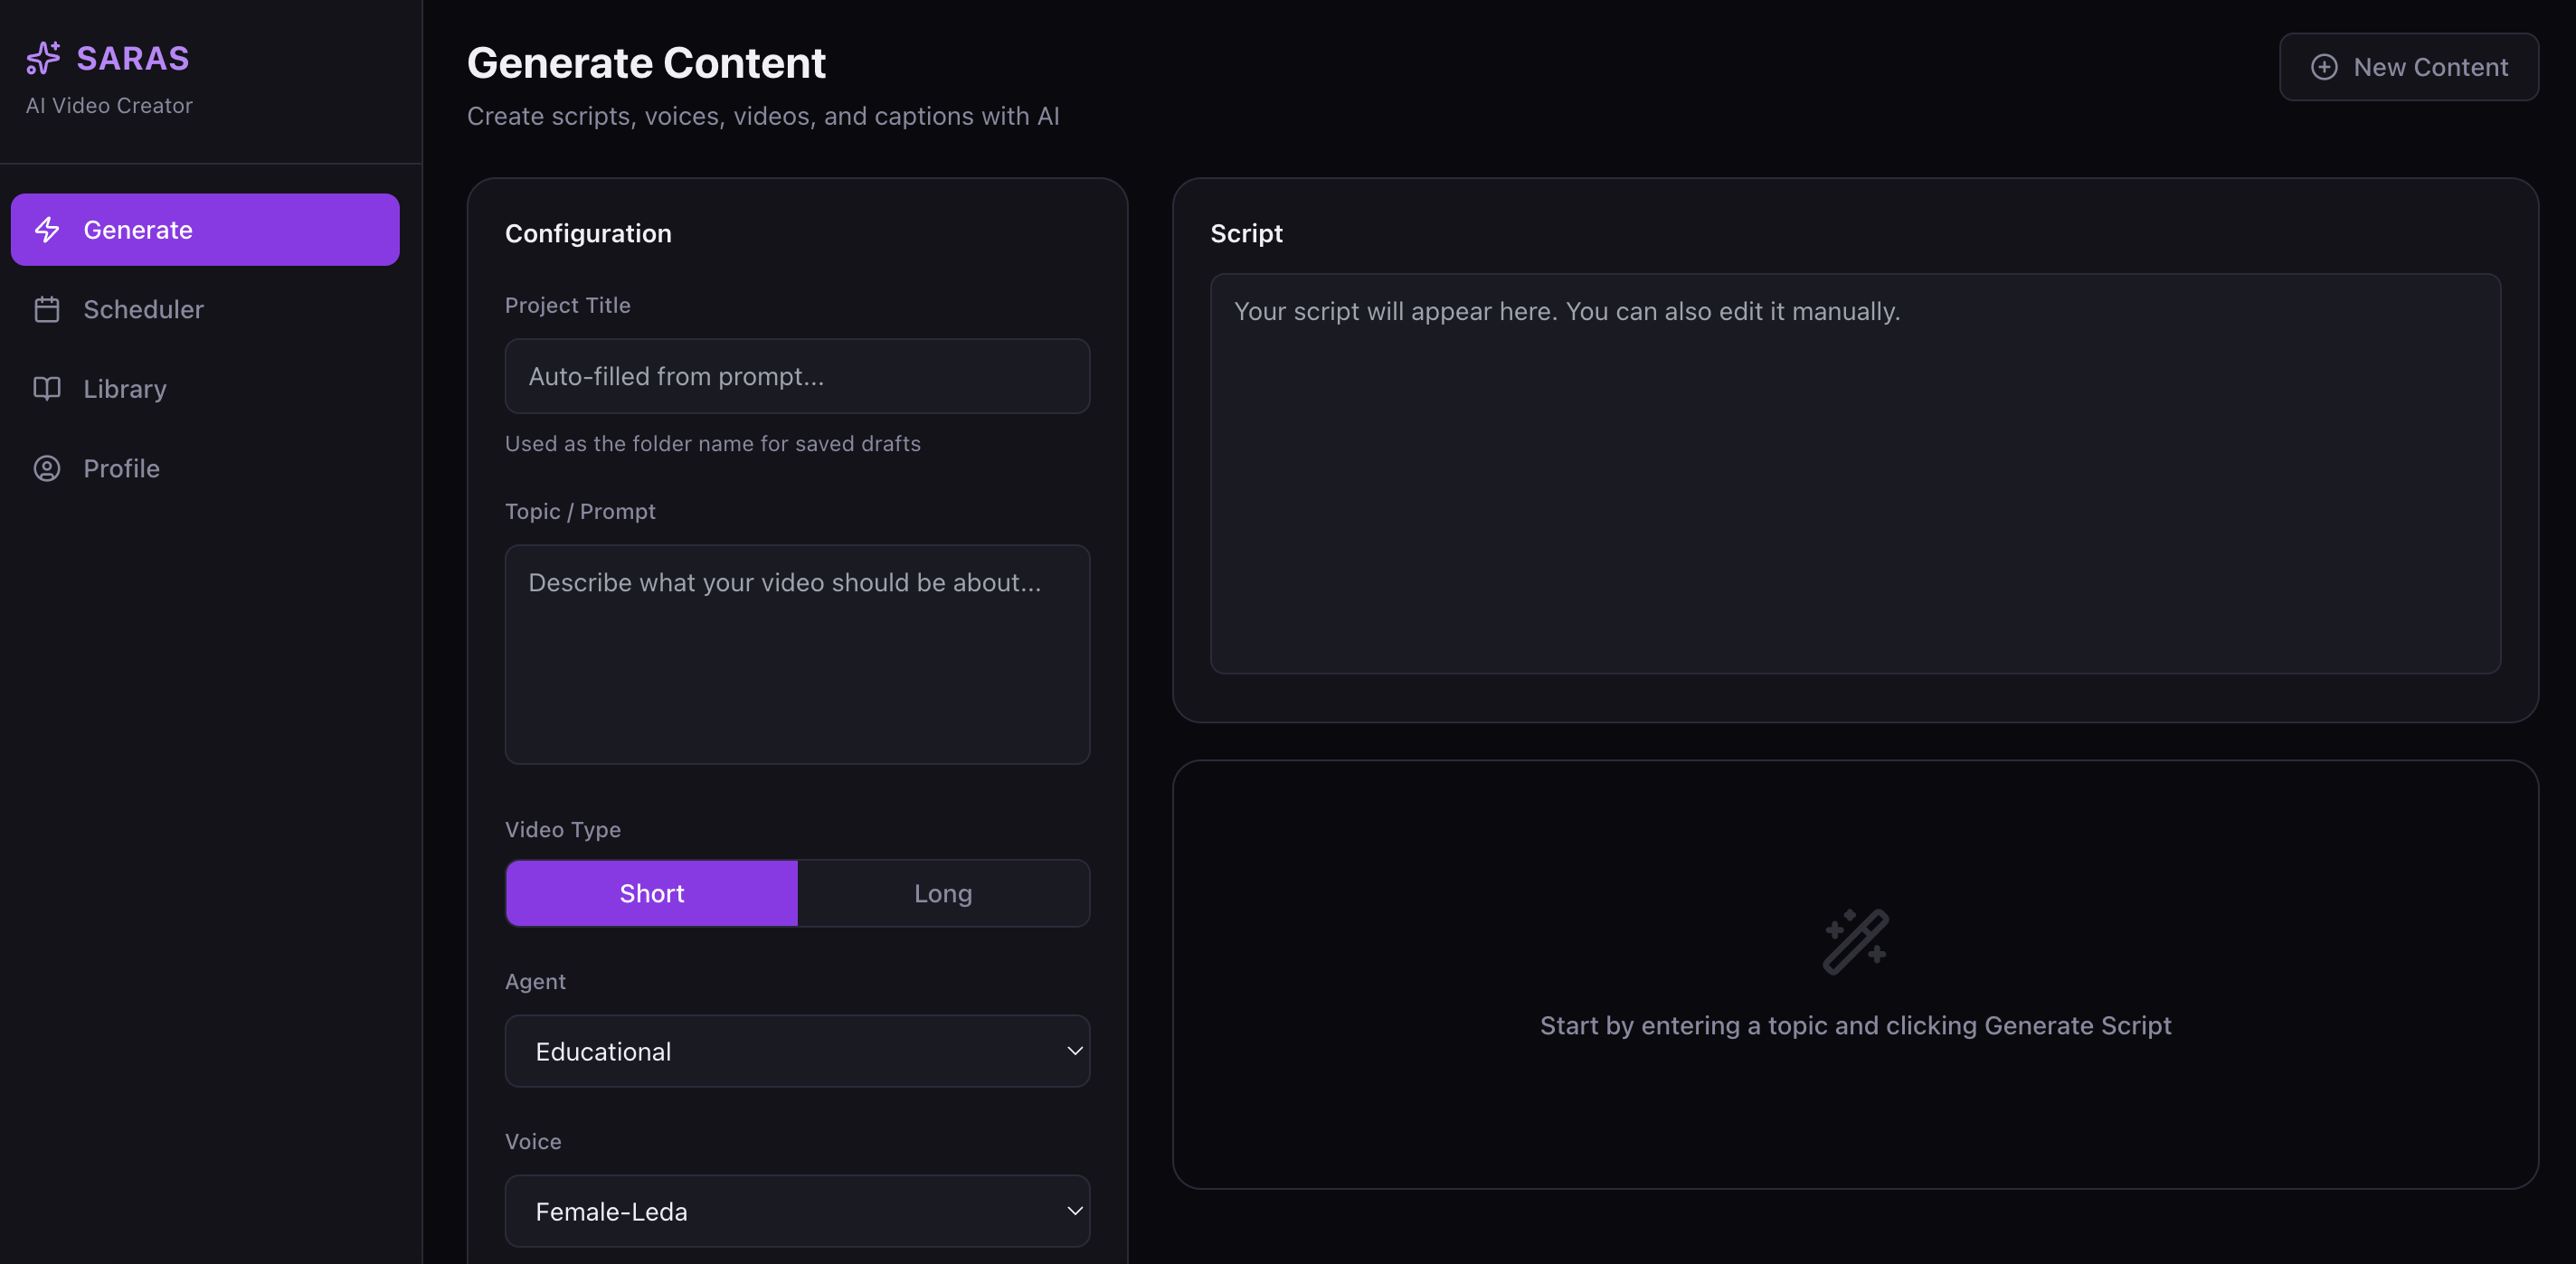This screenshot has height=1264, width=2576.
Task: Click inside the Topic / Prompt text area
Action: tap(796, 654)
